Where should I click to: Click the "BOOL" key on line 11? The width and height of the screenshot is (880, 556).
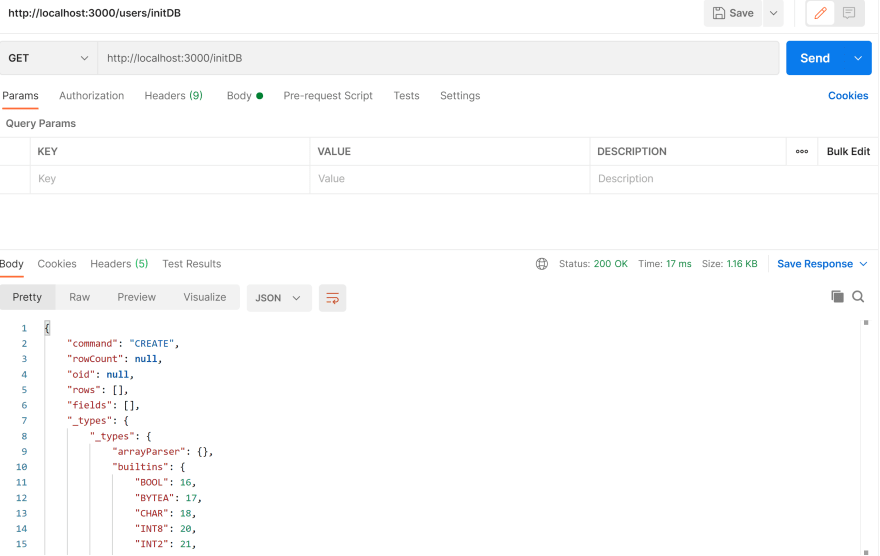click(x=152, y=483)
